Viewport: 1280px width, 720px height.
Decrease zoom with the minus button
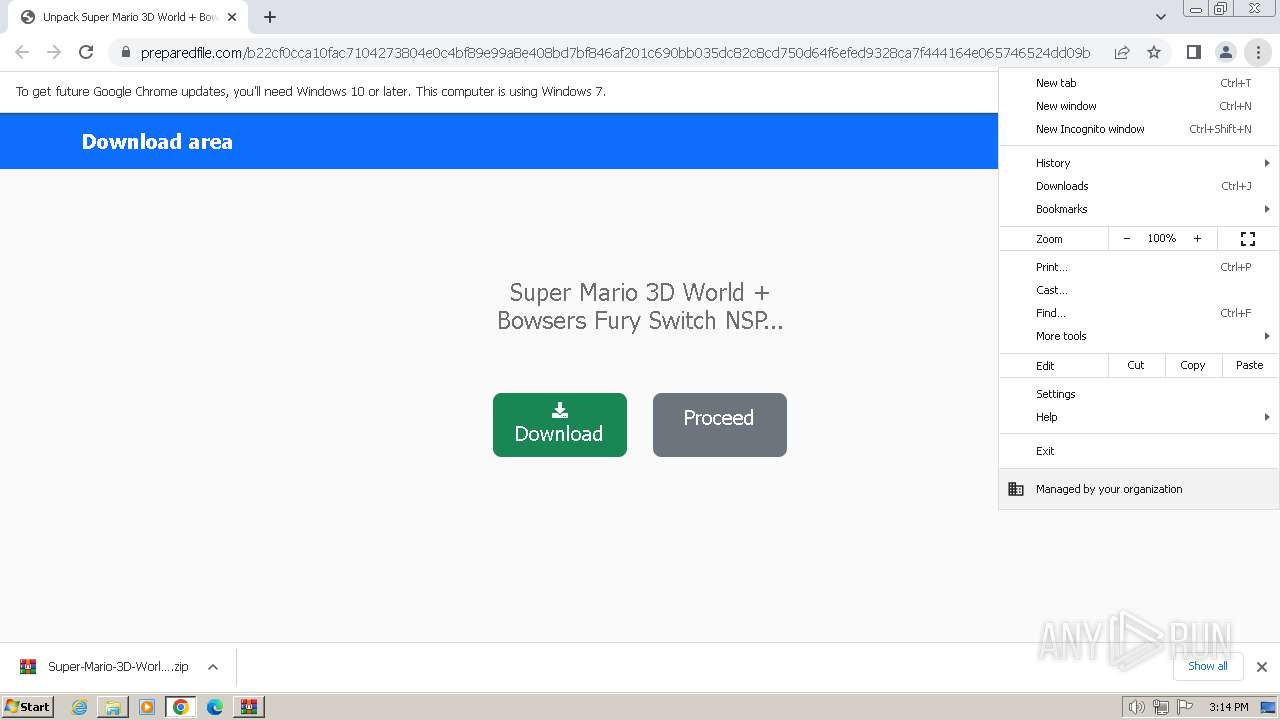pos(1127,239)
